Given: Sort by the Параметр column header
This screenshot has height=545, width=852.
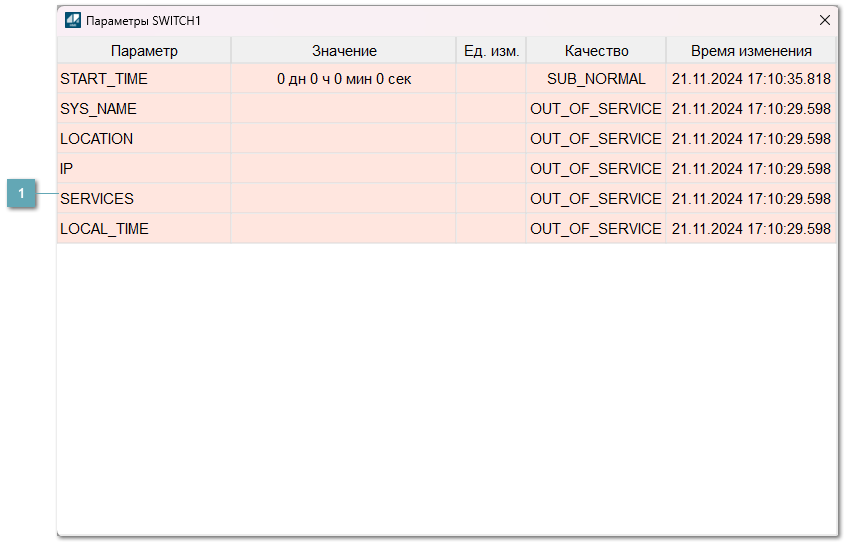Looking at the screenshot, I should (144, 51).
